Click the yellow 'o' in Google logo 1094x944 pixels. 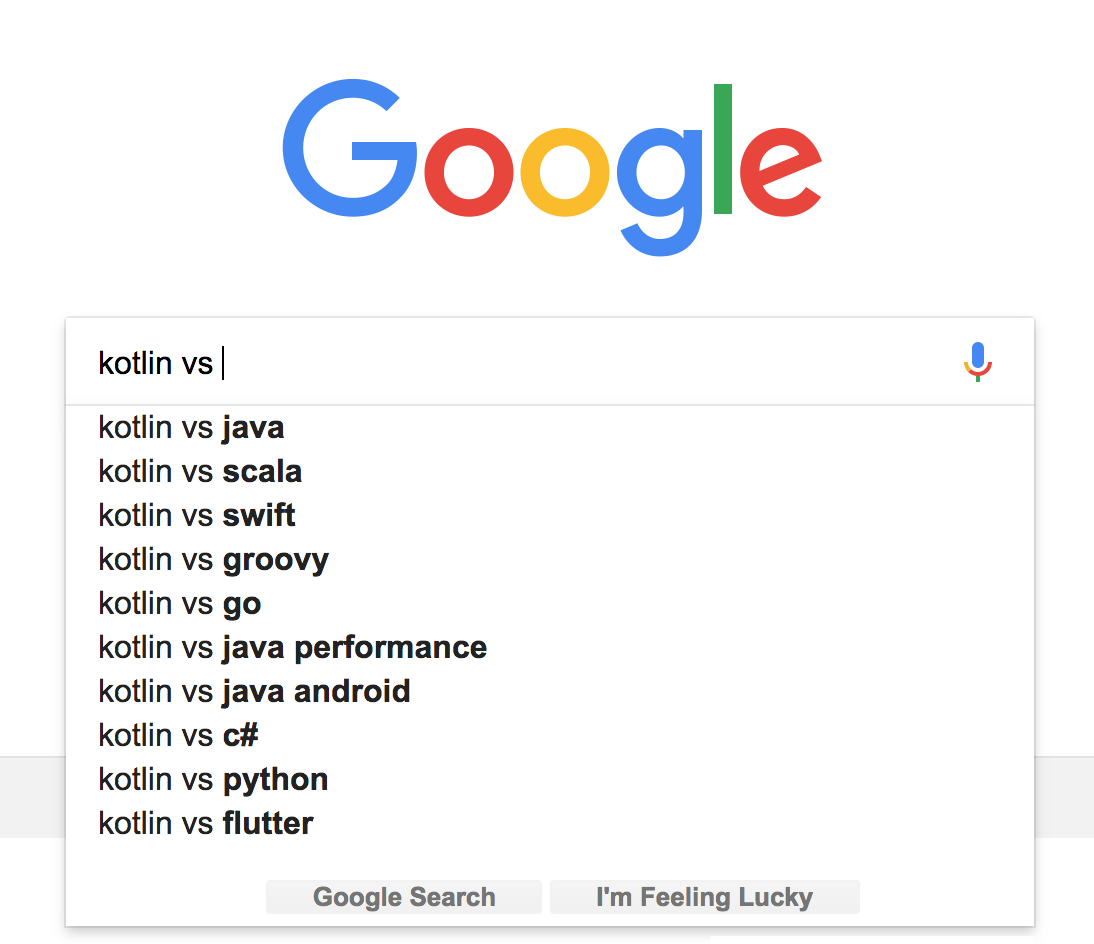click(565, 172)
